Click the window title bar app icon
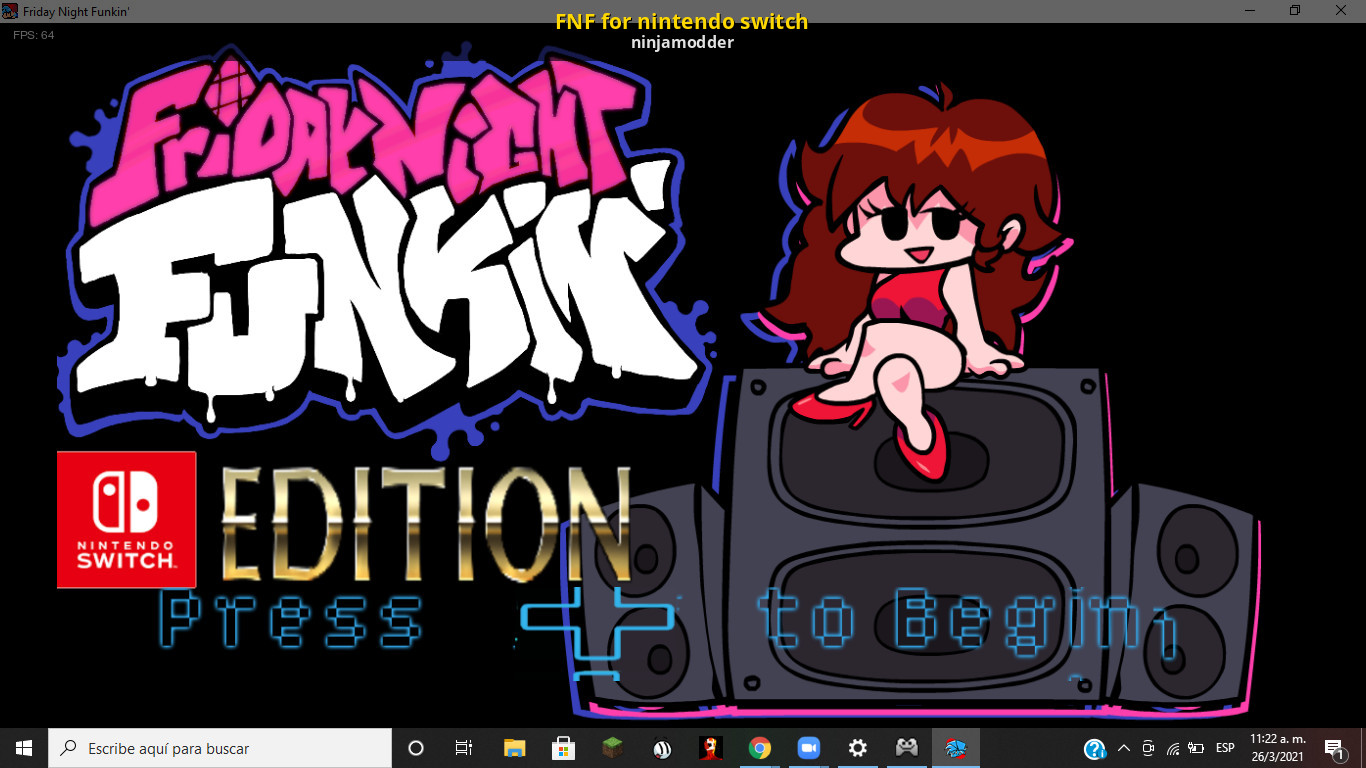 click(x=10, y=10)
